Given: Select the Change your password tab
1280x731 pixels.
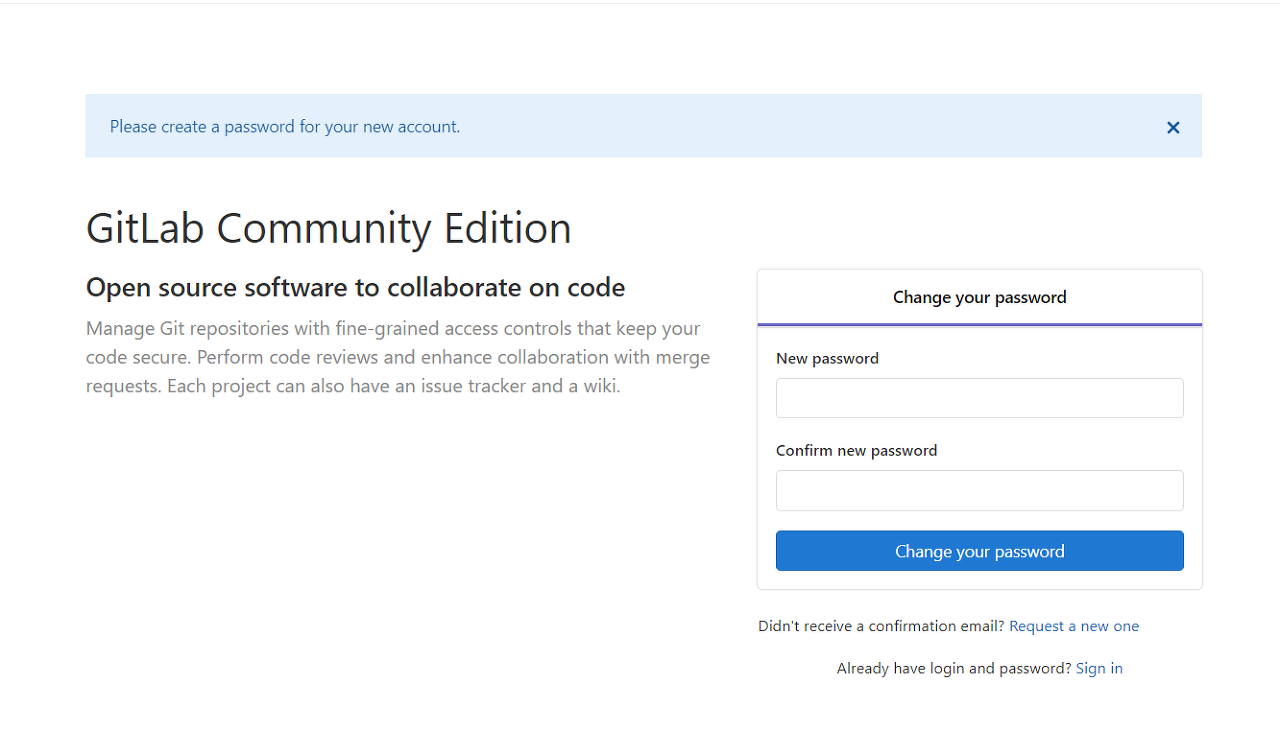Looking at the screenshot, I should pos(979,297).
